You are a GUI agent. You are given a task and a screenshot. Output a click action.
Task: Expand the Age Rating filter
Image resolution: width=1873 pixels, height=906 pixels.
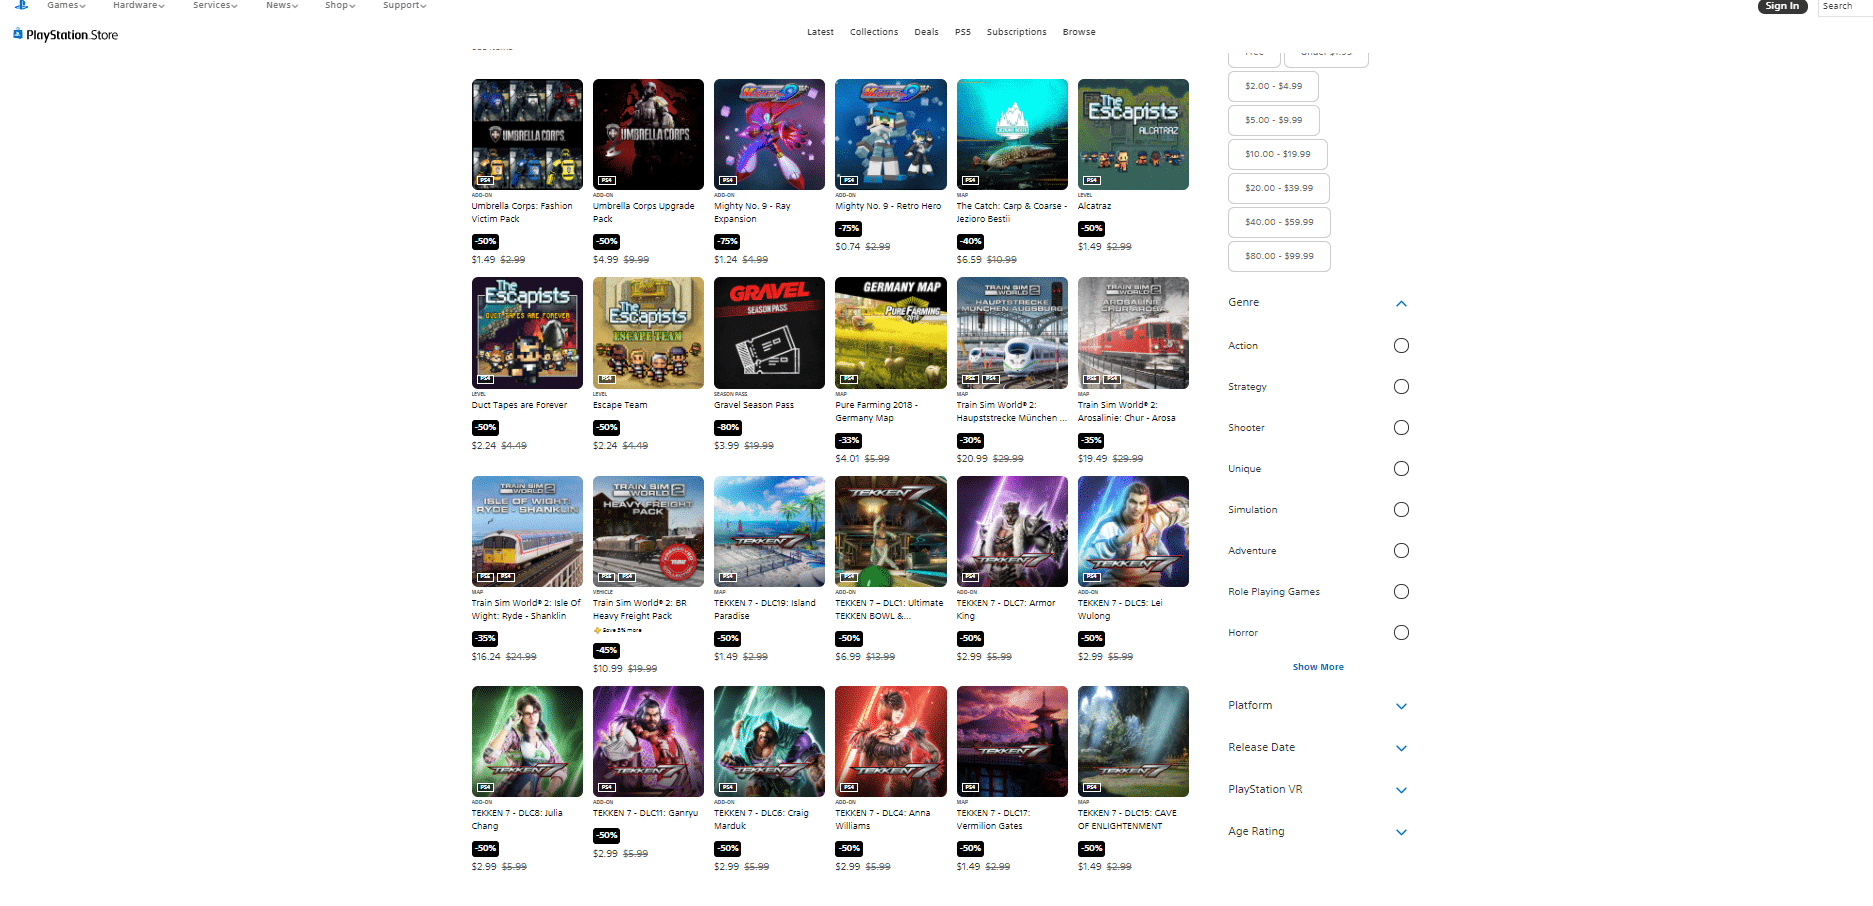click(x=1401, y=832)
